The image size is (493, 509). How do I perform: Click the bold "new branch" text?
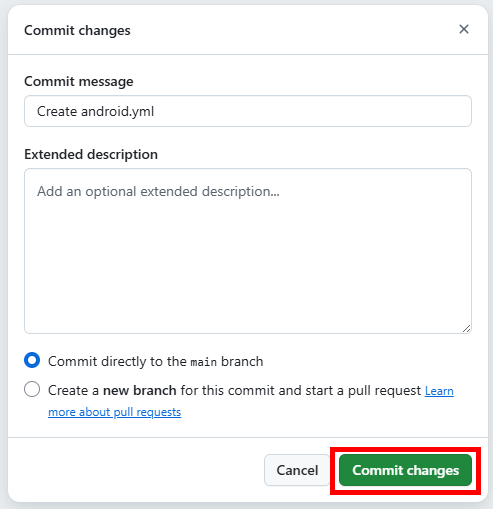point(140,390)
